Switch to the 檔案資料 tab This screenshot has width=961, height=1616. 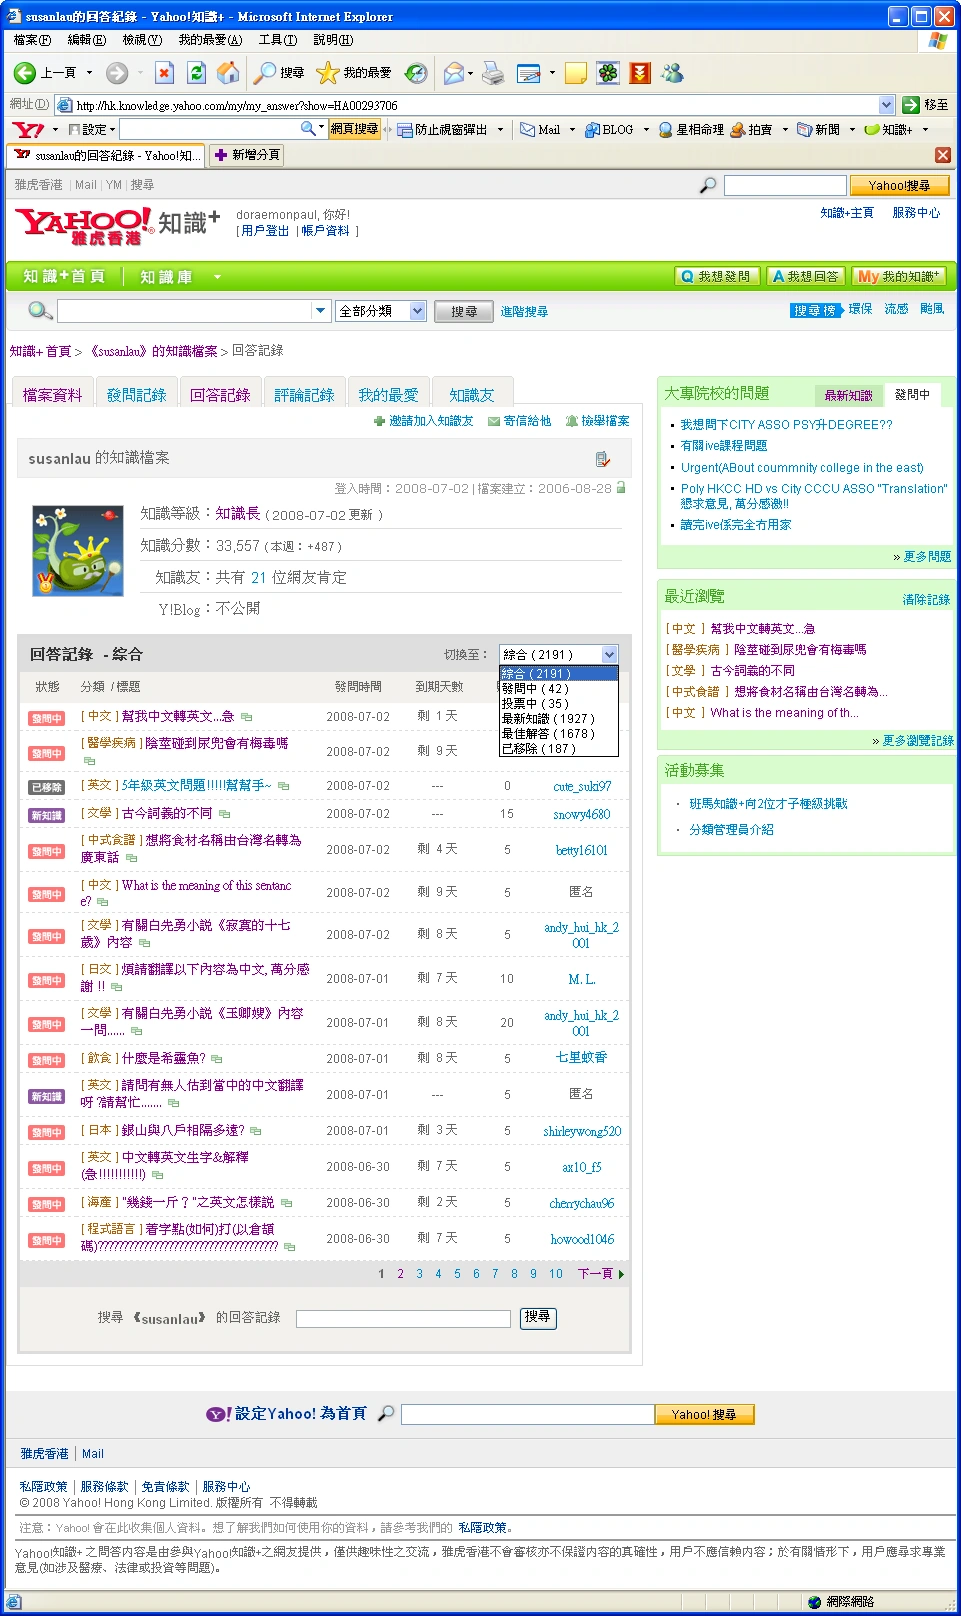(x=53, y=395)
